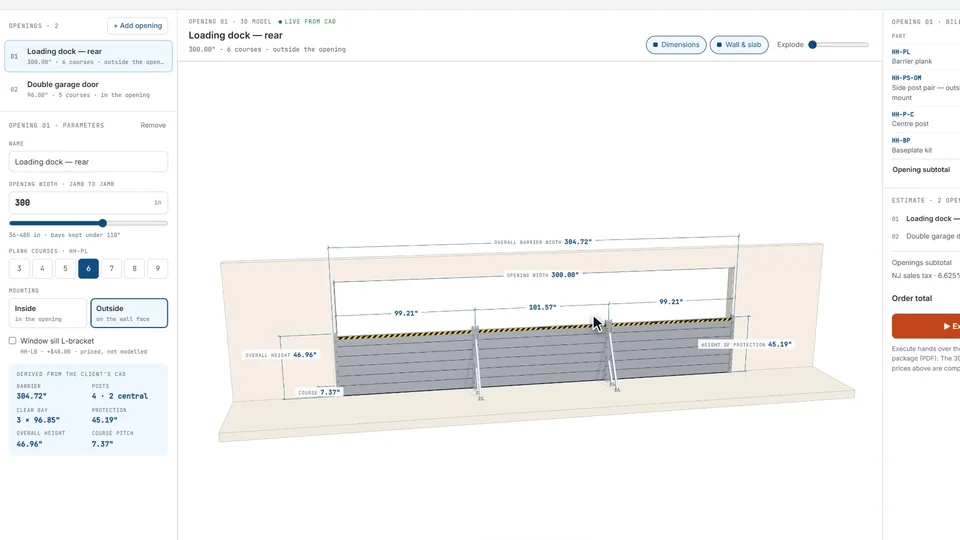
Task: Focus the opening width input showing 300
Action: point(89,203)
